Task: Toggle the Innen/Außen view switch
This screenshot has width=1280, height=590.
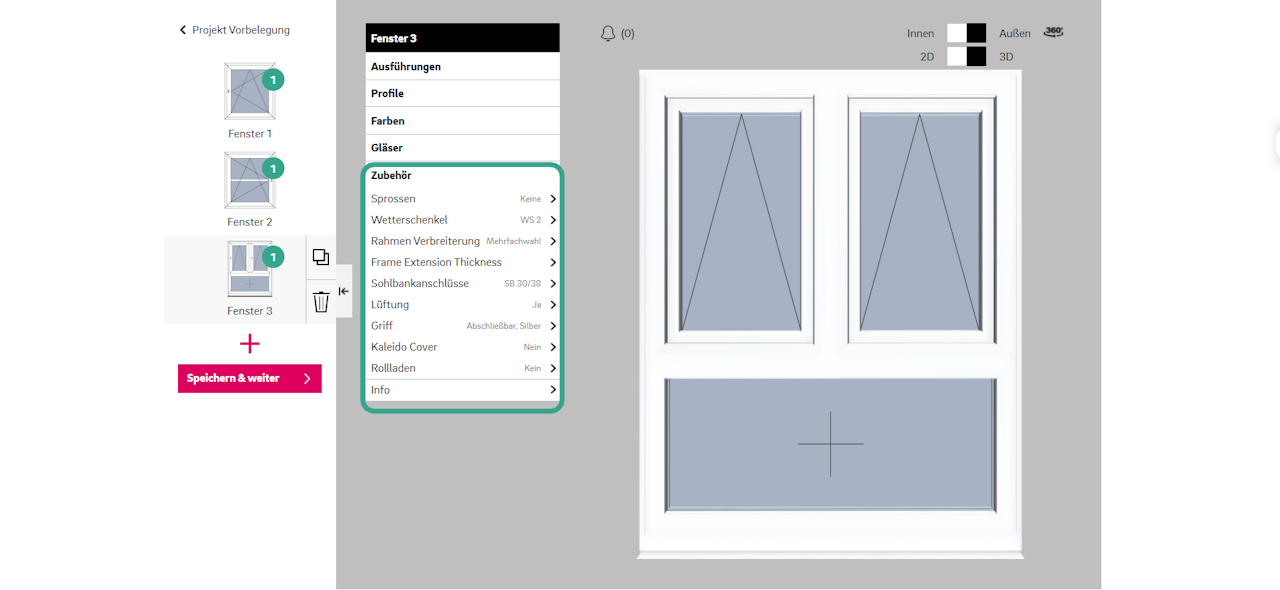Action: tap(966, 33)
